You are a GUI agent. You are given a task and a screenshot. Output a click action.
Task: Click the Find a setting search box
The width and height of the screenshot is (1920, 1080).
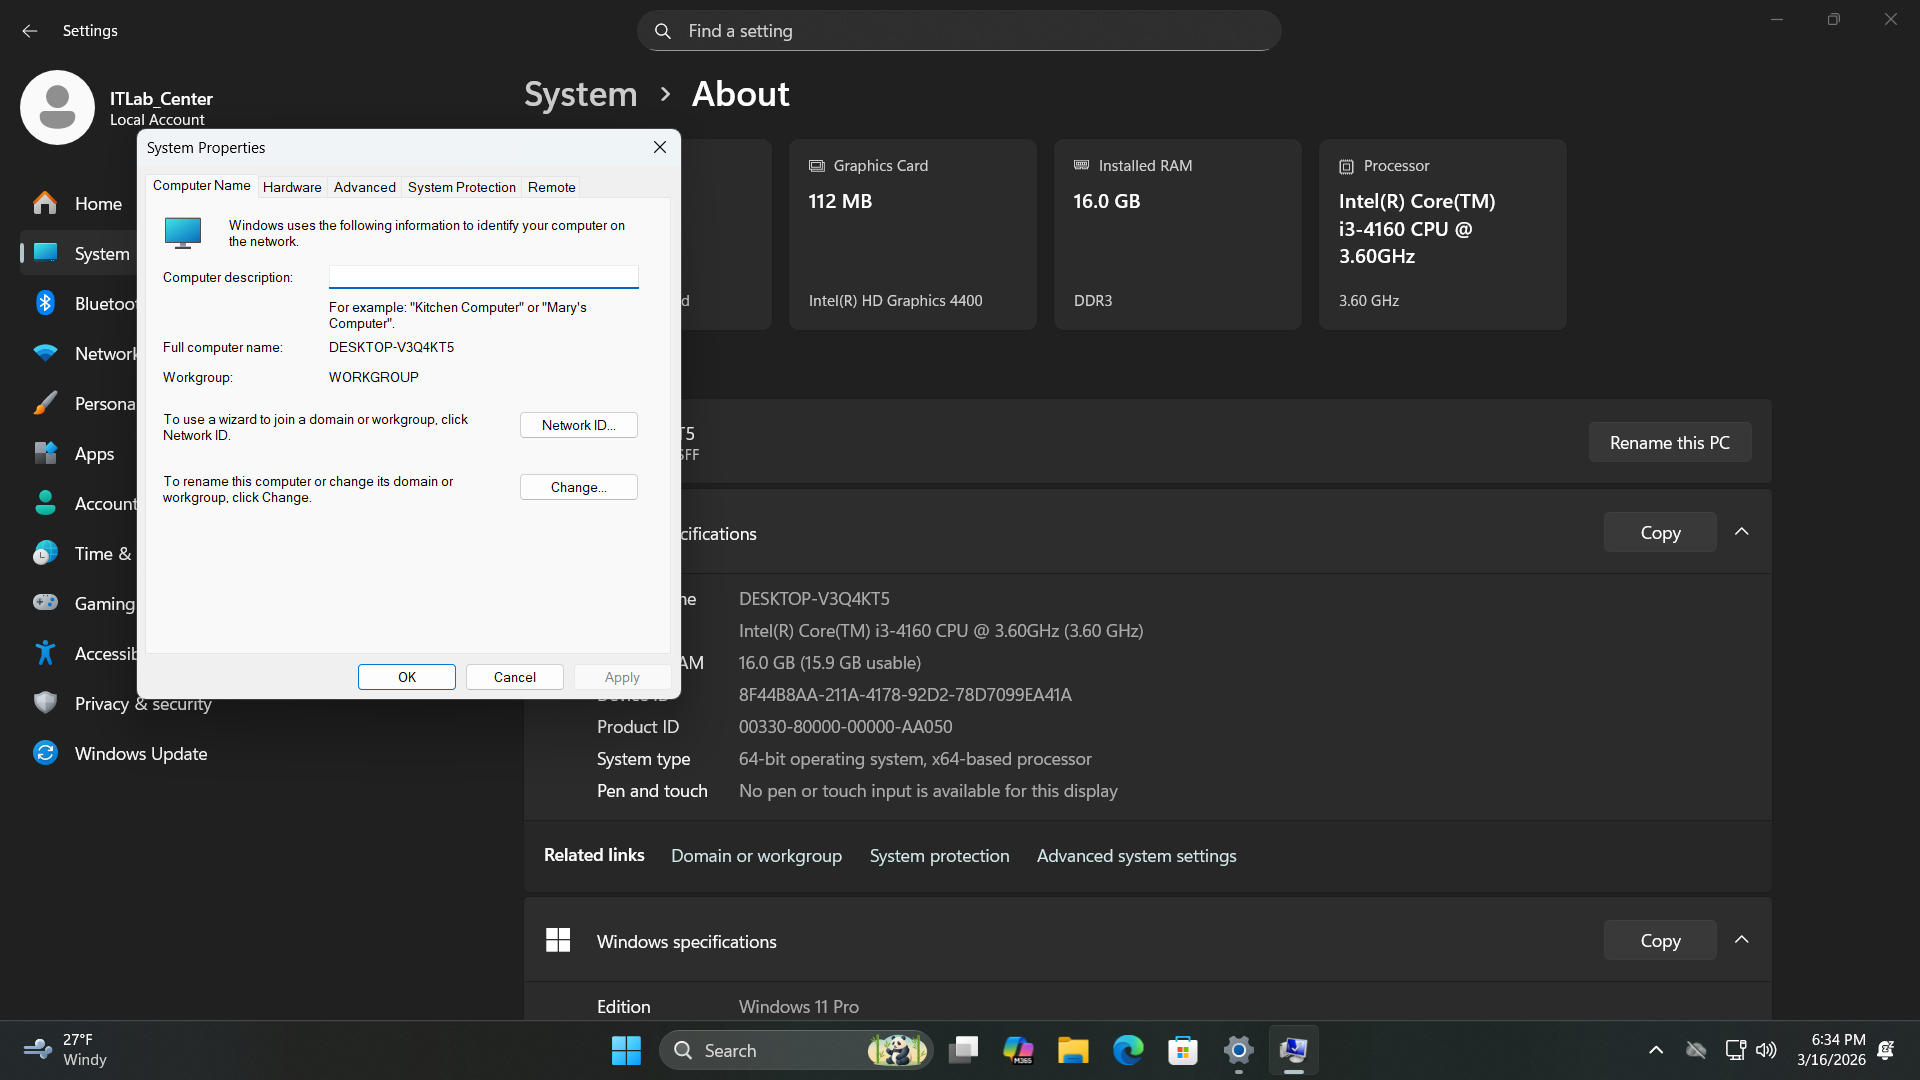click(x=958, y=31)
